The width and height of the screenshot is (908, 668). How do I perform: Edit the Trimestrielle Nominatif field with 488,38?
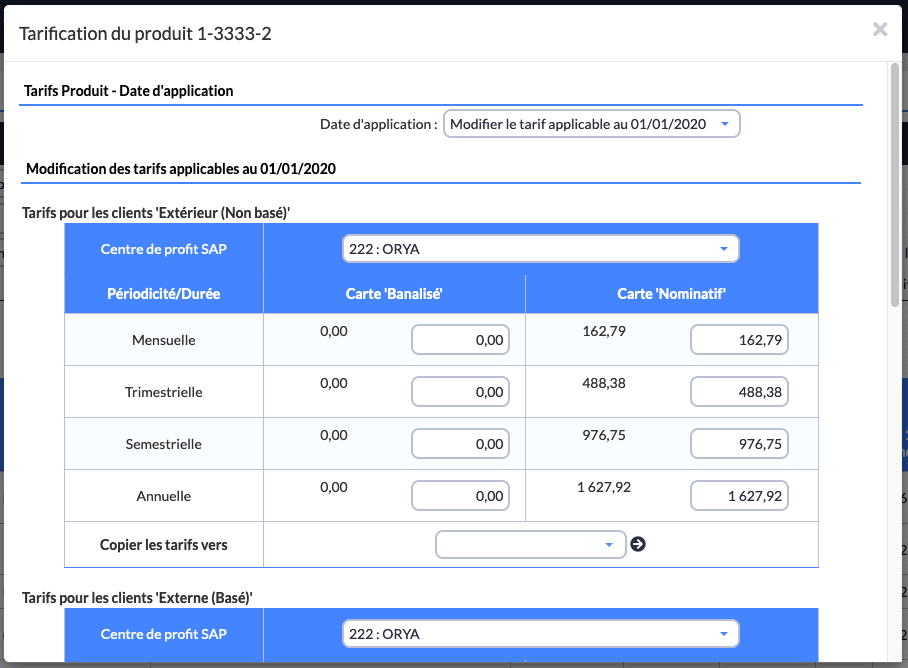[739, 392]
